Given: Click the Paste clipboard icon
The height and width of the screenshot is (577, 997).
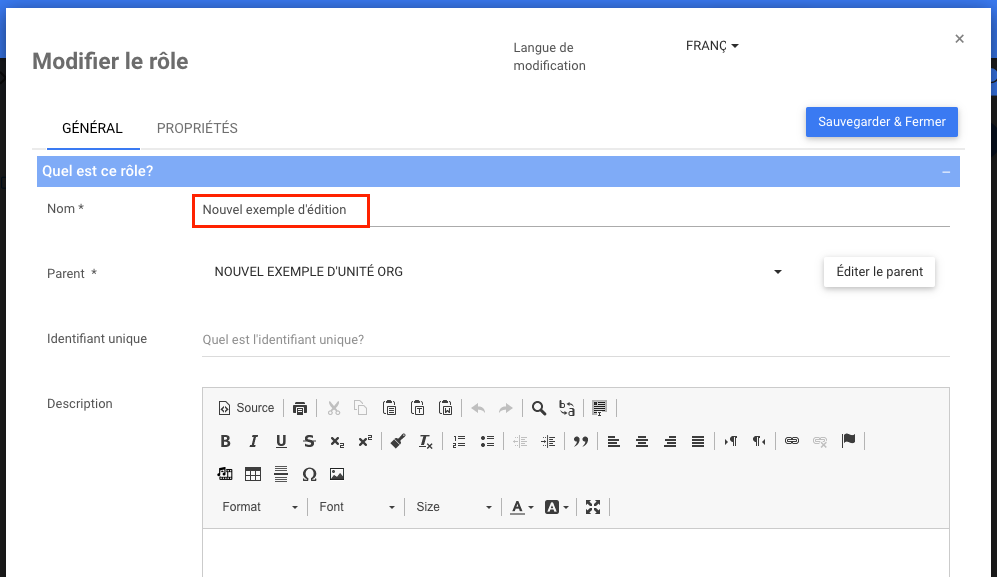Looking at the screenshot, I should [389, 408].
